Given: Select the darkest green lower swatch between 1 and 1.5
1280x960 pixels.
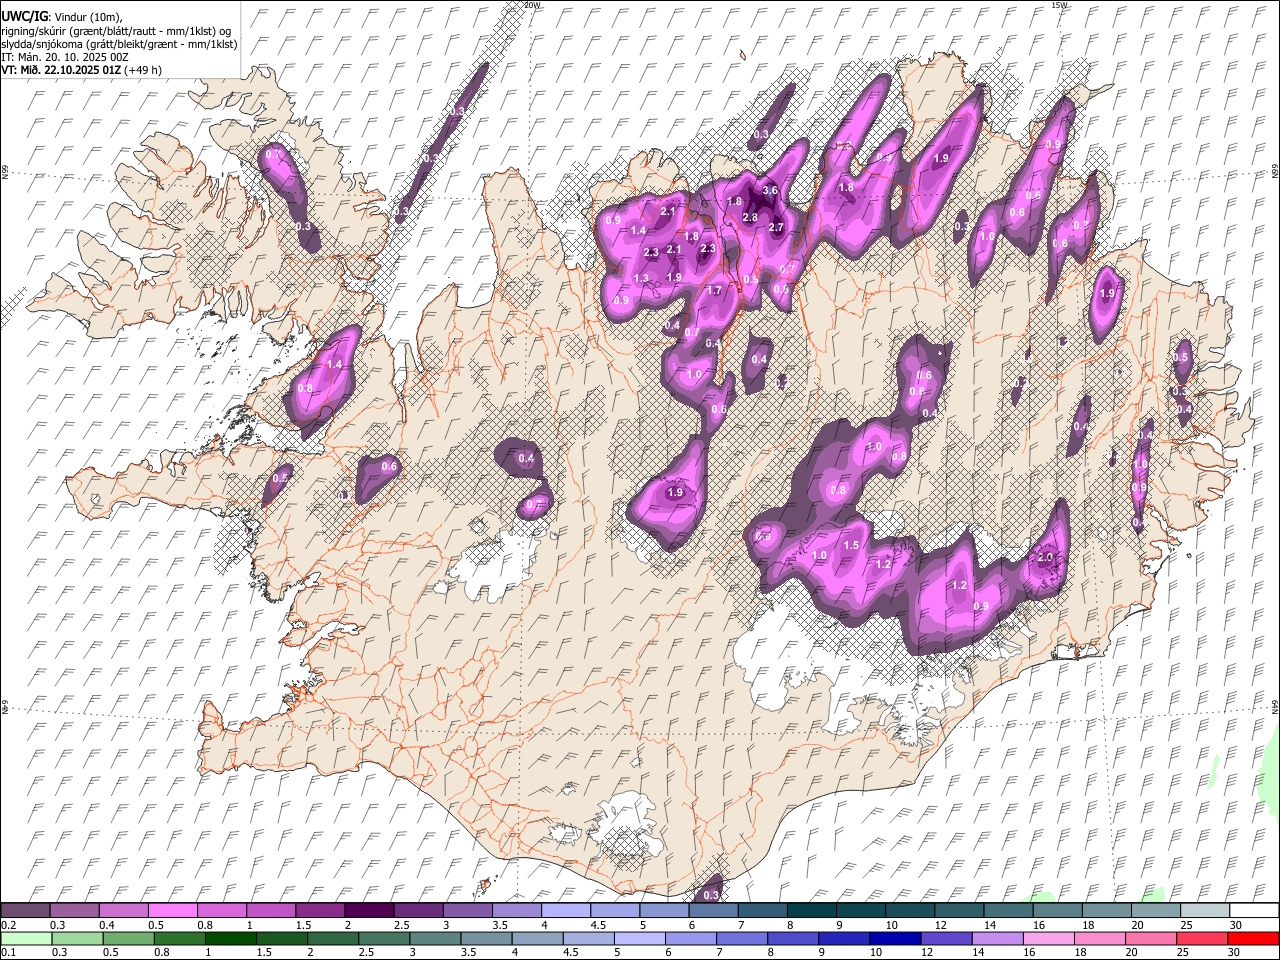Looking at the screenshot, I should (230, 938).
